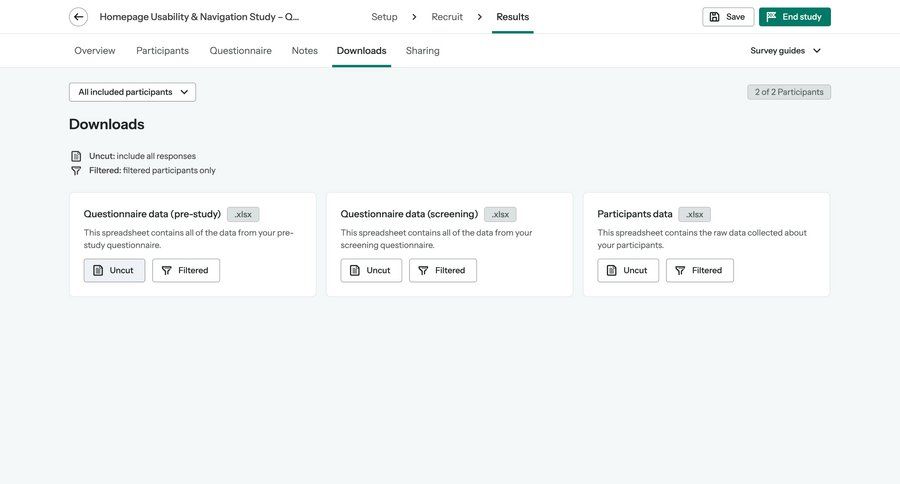Open the All included participants dropdown
This screenshot has width=900, height=484.
click(x=133, y=92)
